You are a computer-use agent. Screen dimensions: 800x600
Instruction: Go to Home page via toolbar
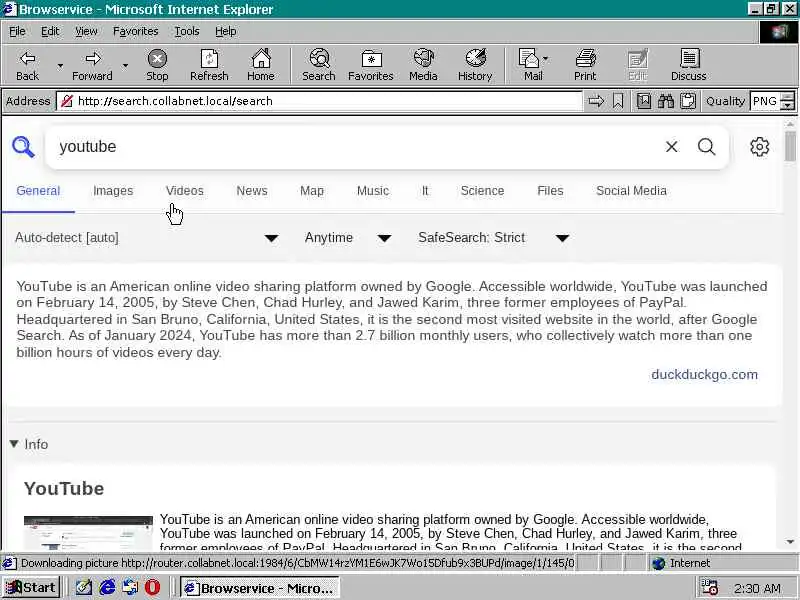click(261, 65)
